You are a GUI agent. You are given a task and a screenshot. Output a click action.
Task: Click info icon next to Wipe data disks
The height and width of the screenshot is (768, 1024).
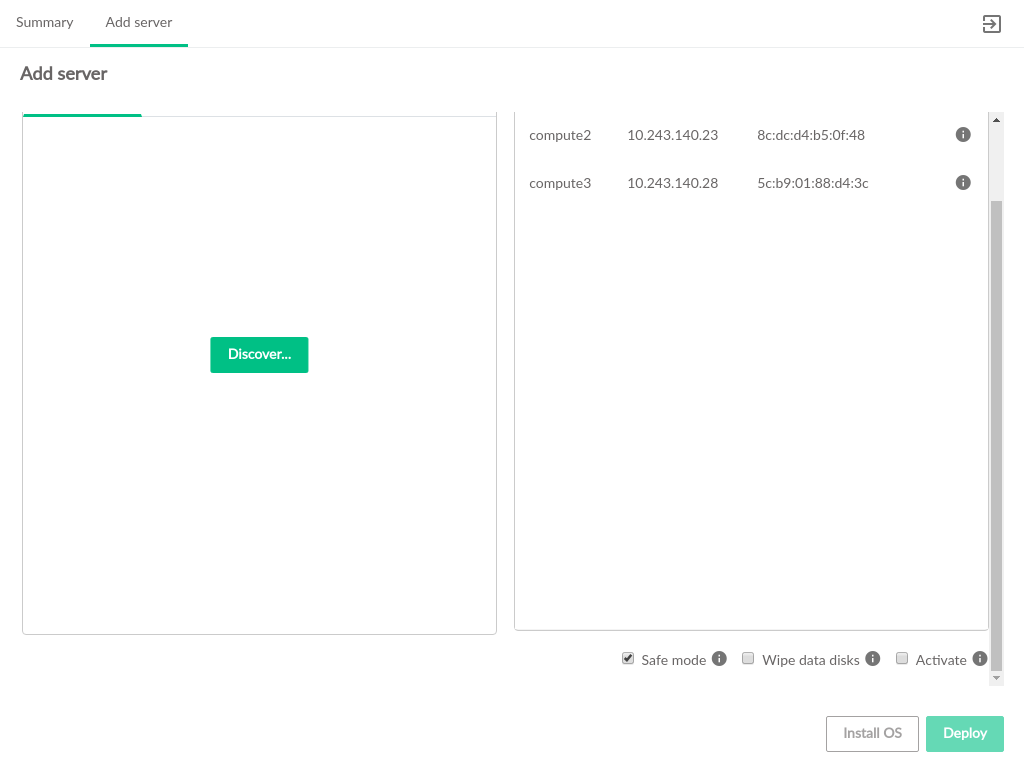click(872, 659)
